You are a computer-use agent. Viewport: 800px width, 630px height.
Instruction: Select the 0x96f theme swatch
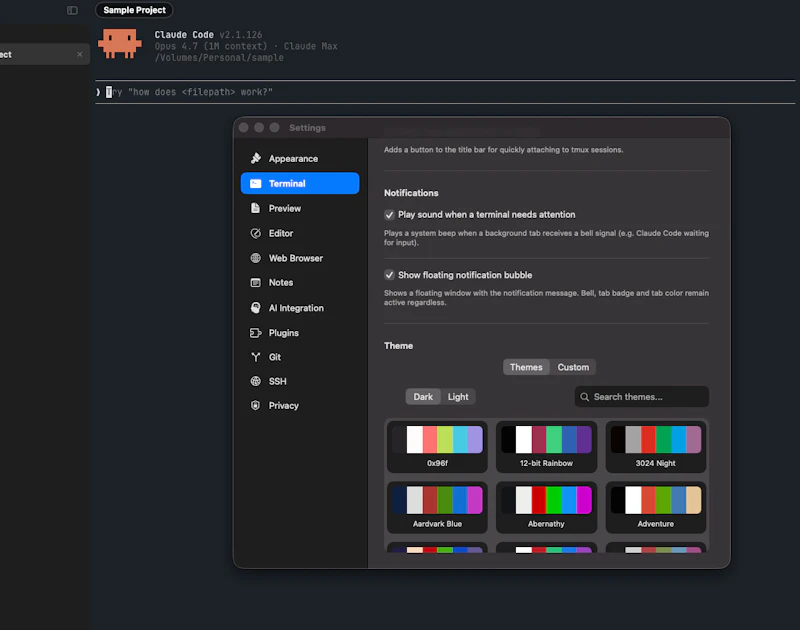tap(437, 447)
